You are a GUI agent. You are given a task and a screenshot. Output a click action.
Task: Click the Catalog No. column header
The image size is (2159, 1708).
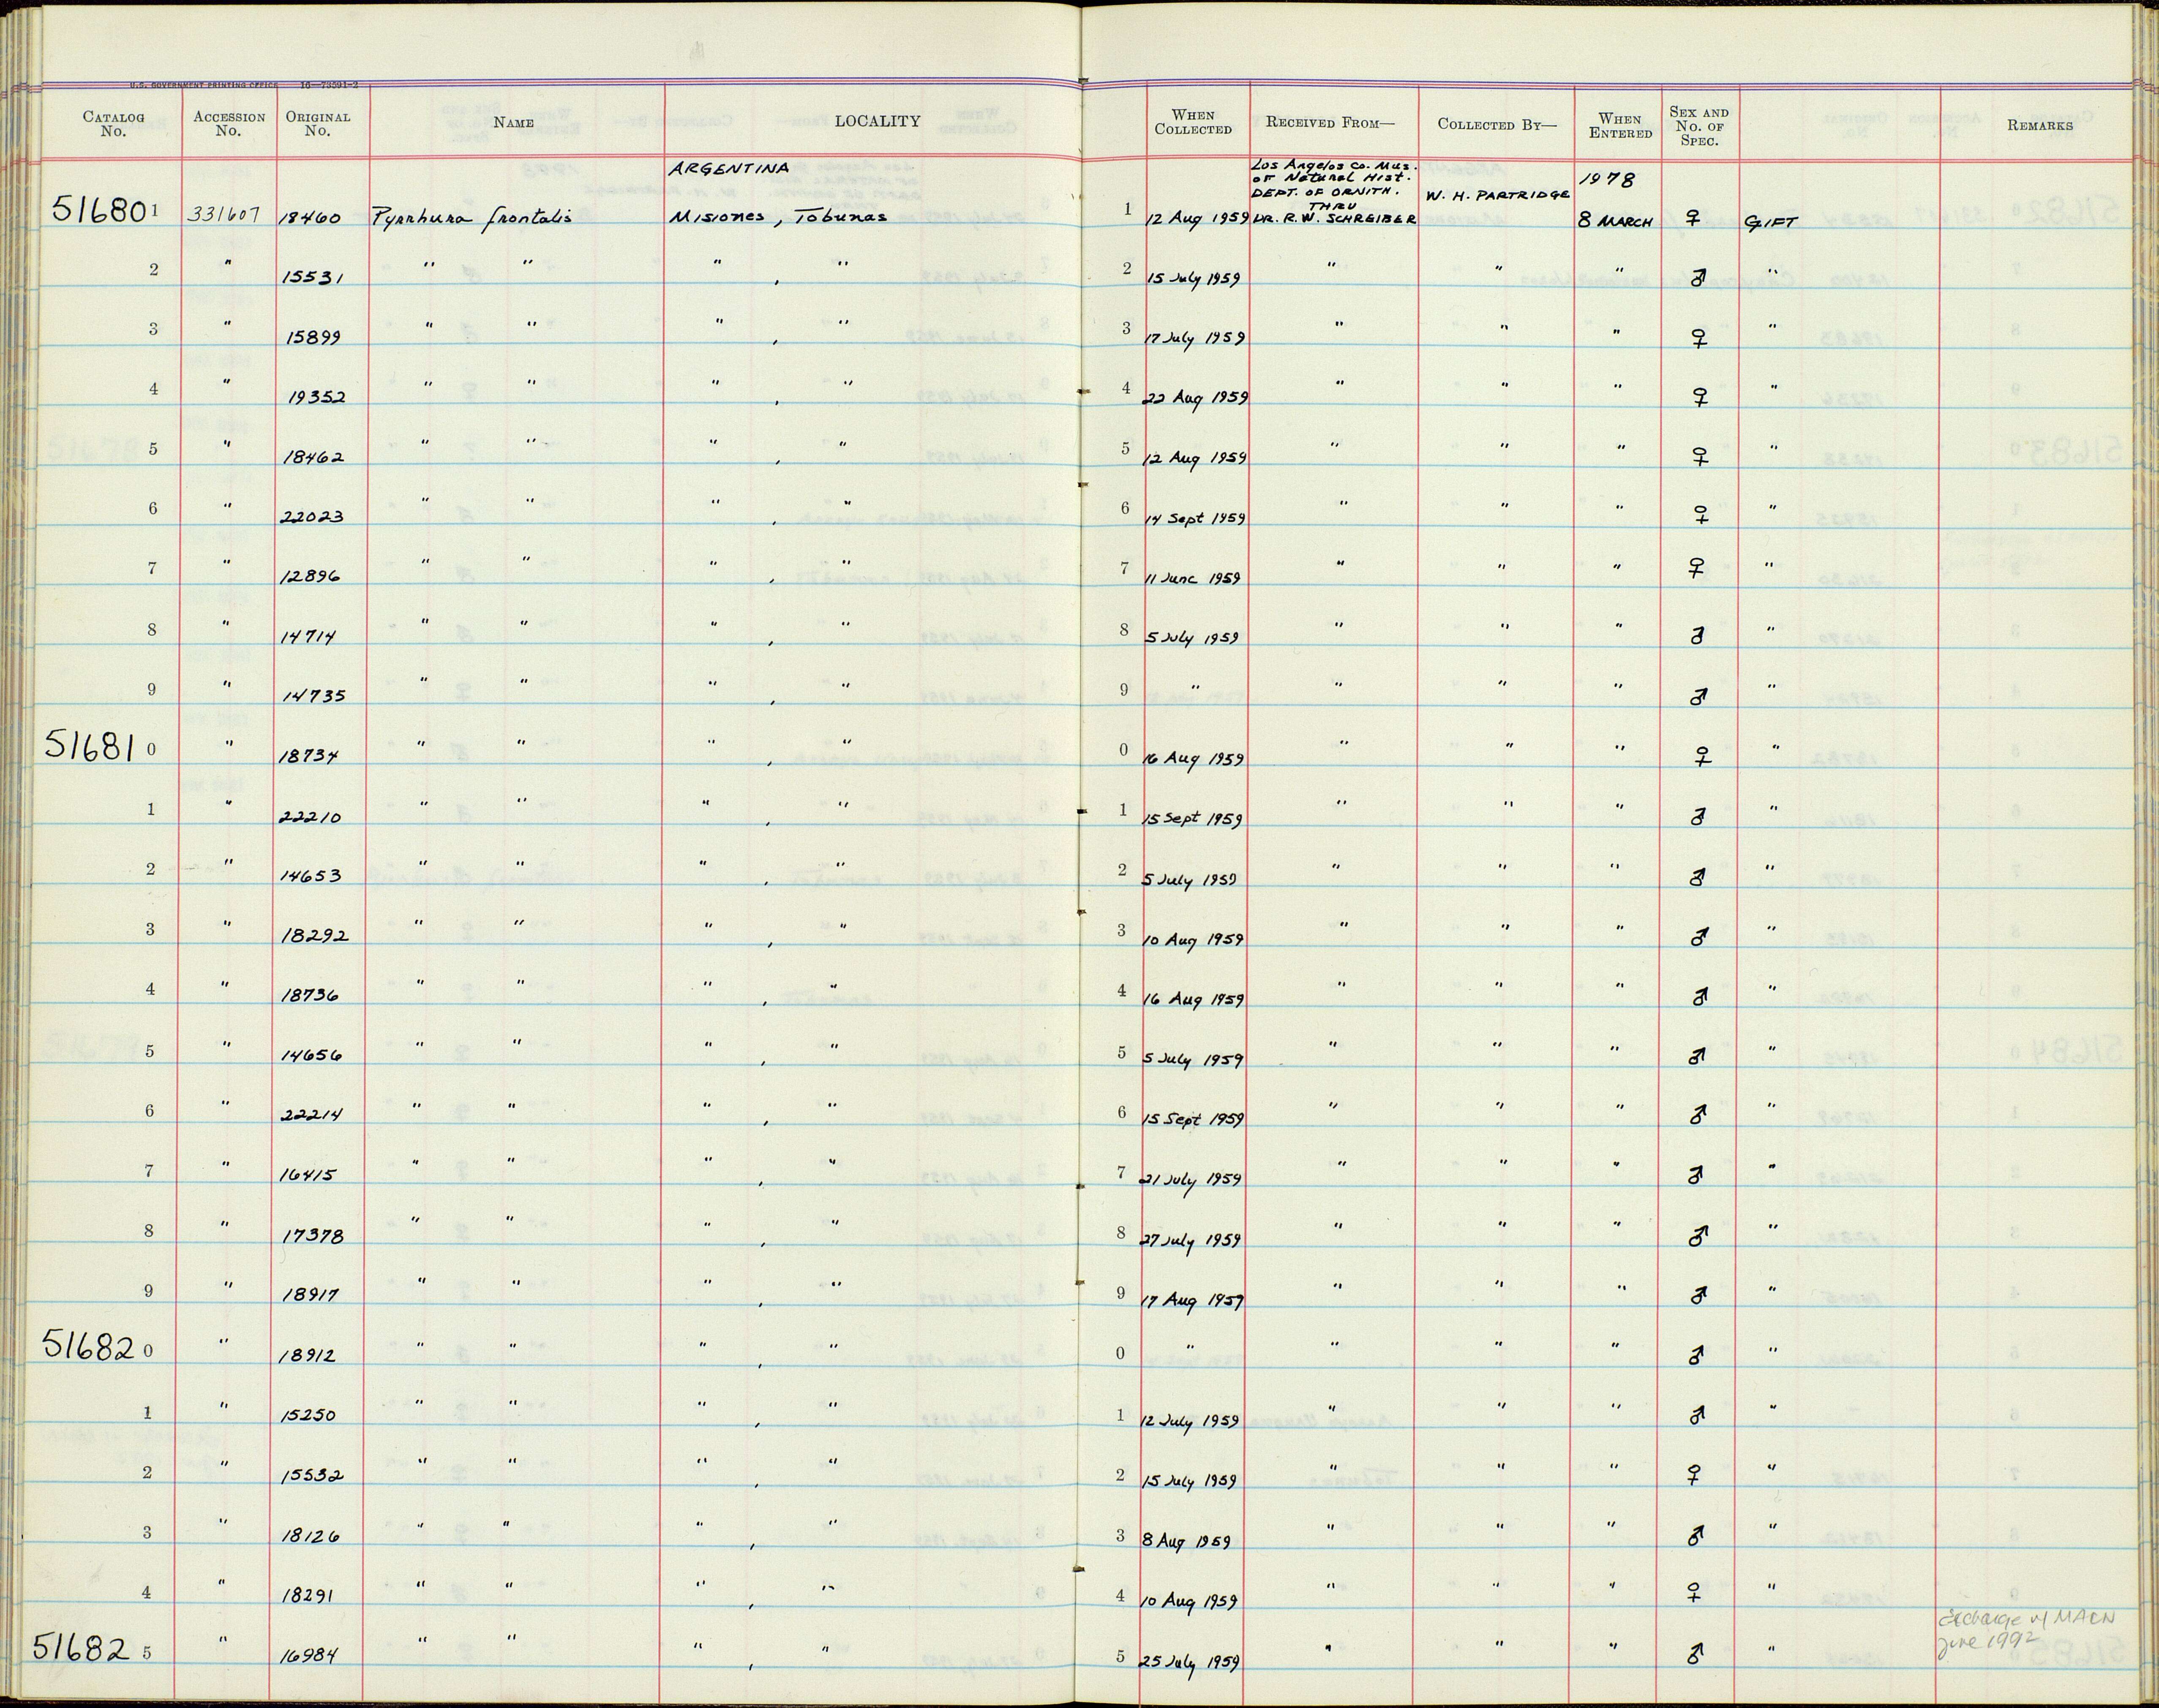point(113,124)
